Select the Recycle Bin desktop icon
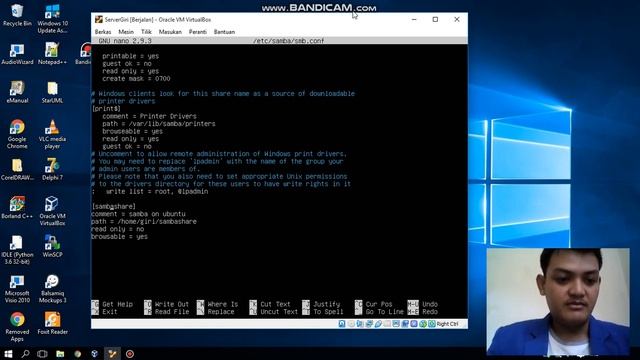 (x=17, y=15)
